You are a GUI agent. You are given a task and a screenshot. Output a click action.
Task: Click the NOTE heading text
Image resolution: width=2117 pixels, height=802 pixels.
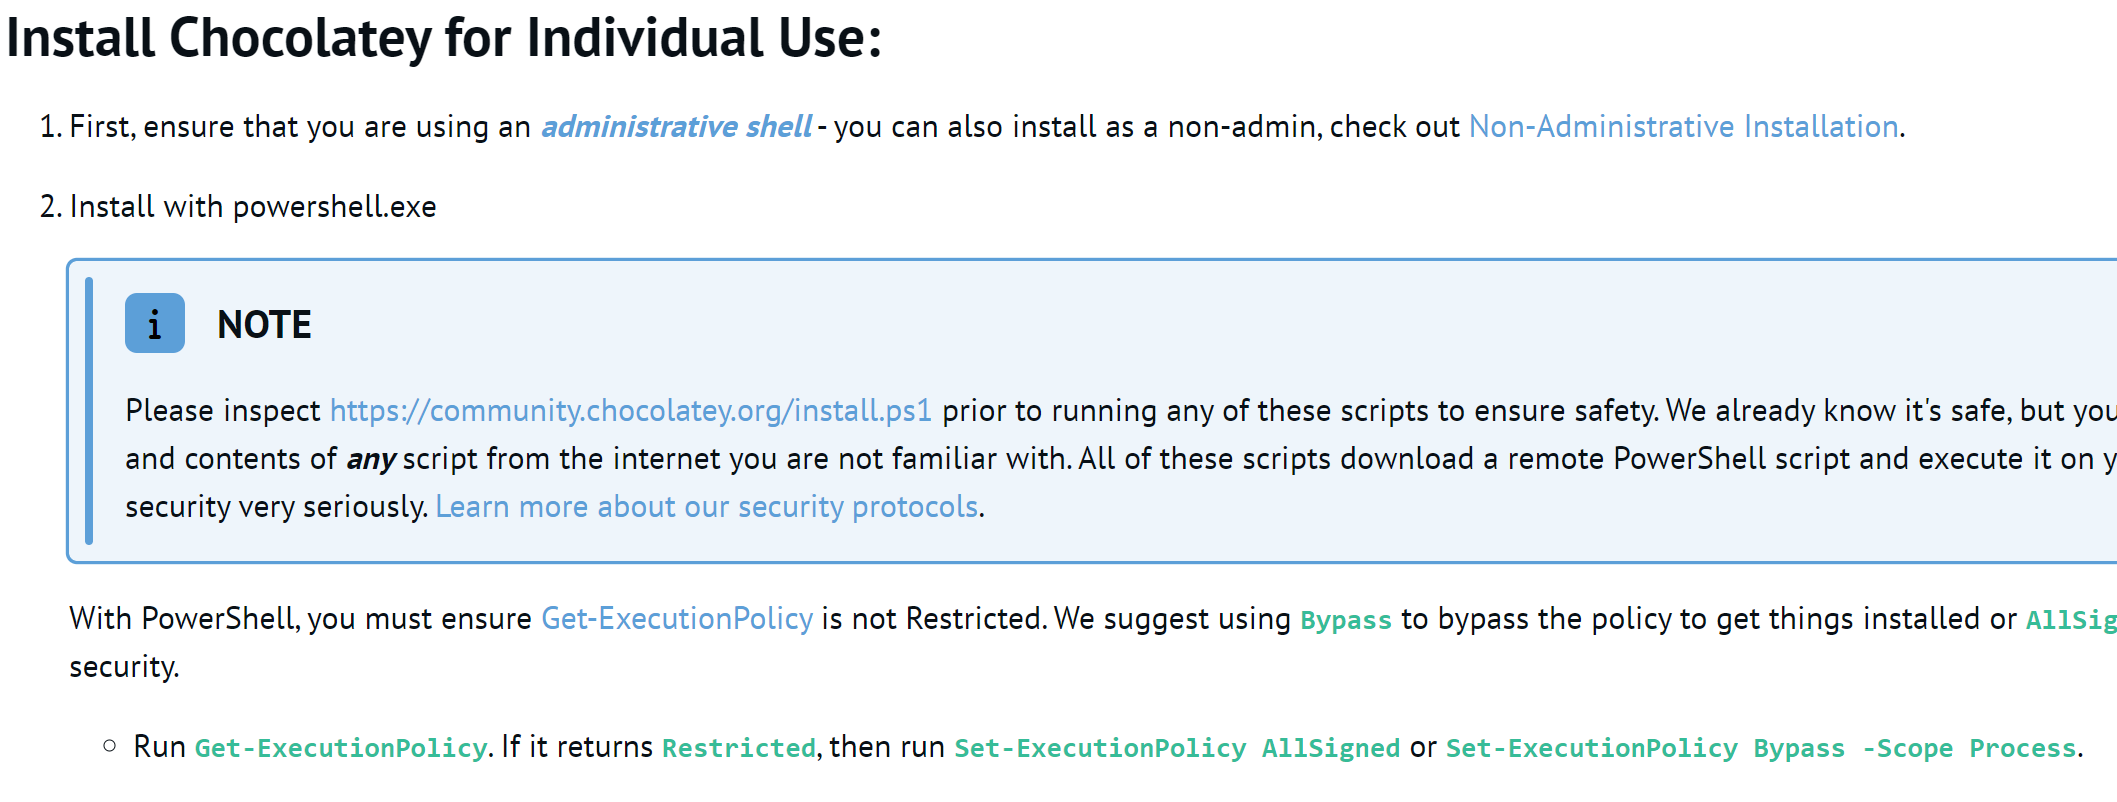tap(264, 325)
